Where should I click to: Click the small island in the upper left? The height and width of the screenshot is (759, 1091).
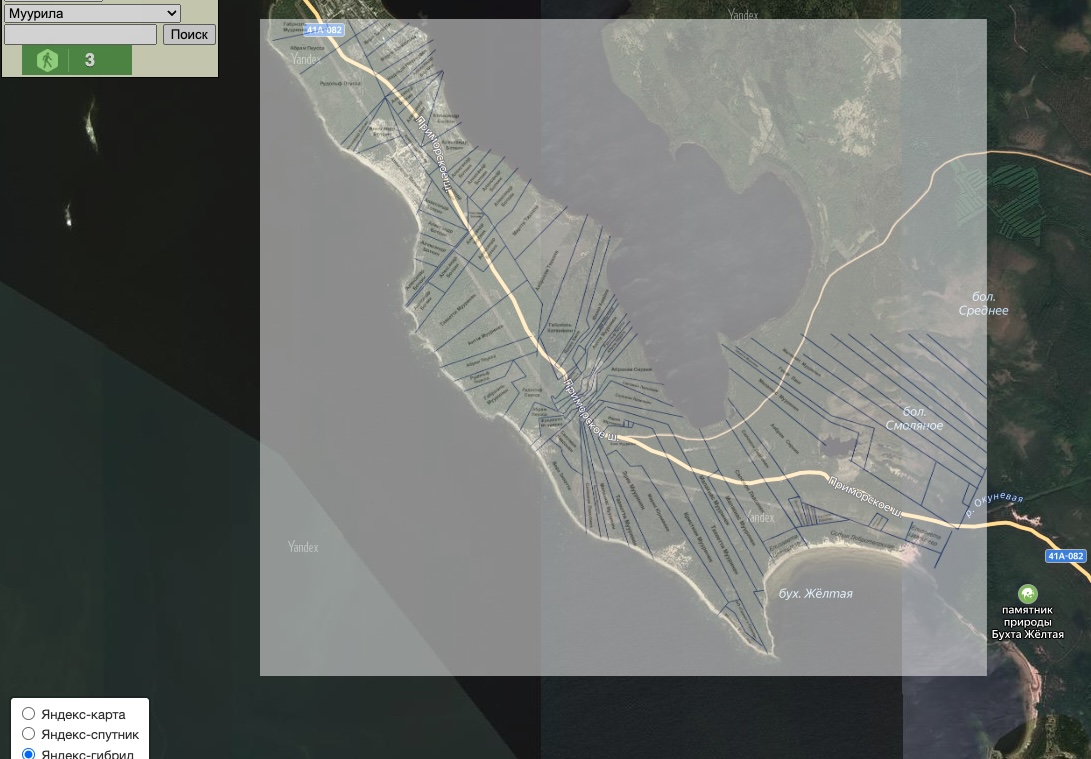tap(92, 123)
